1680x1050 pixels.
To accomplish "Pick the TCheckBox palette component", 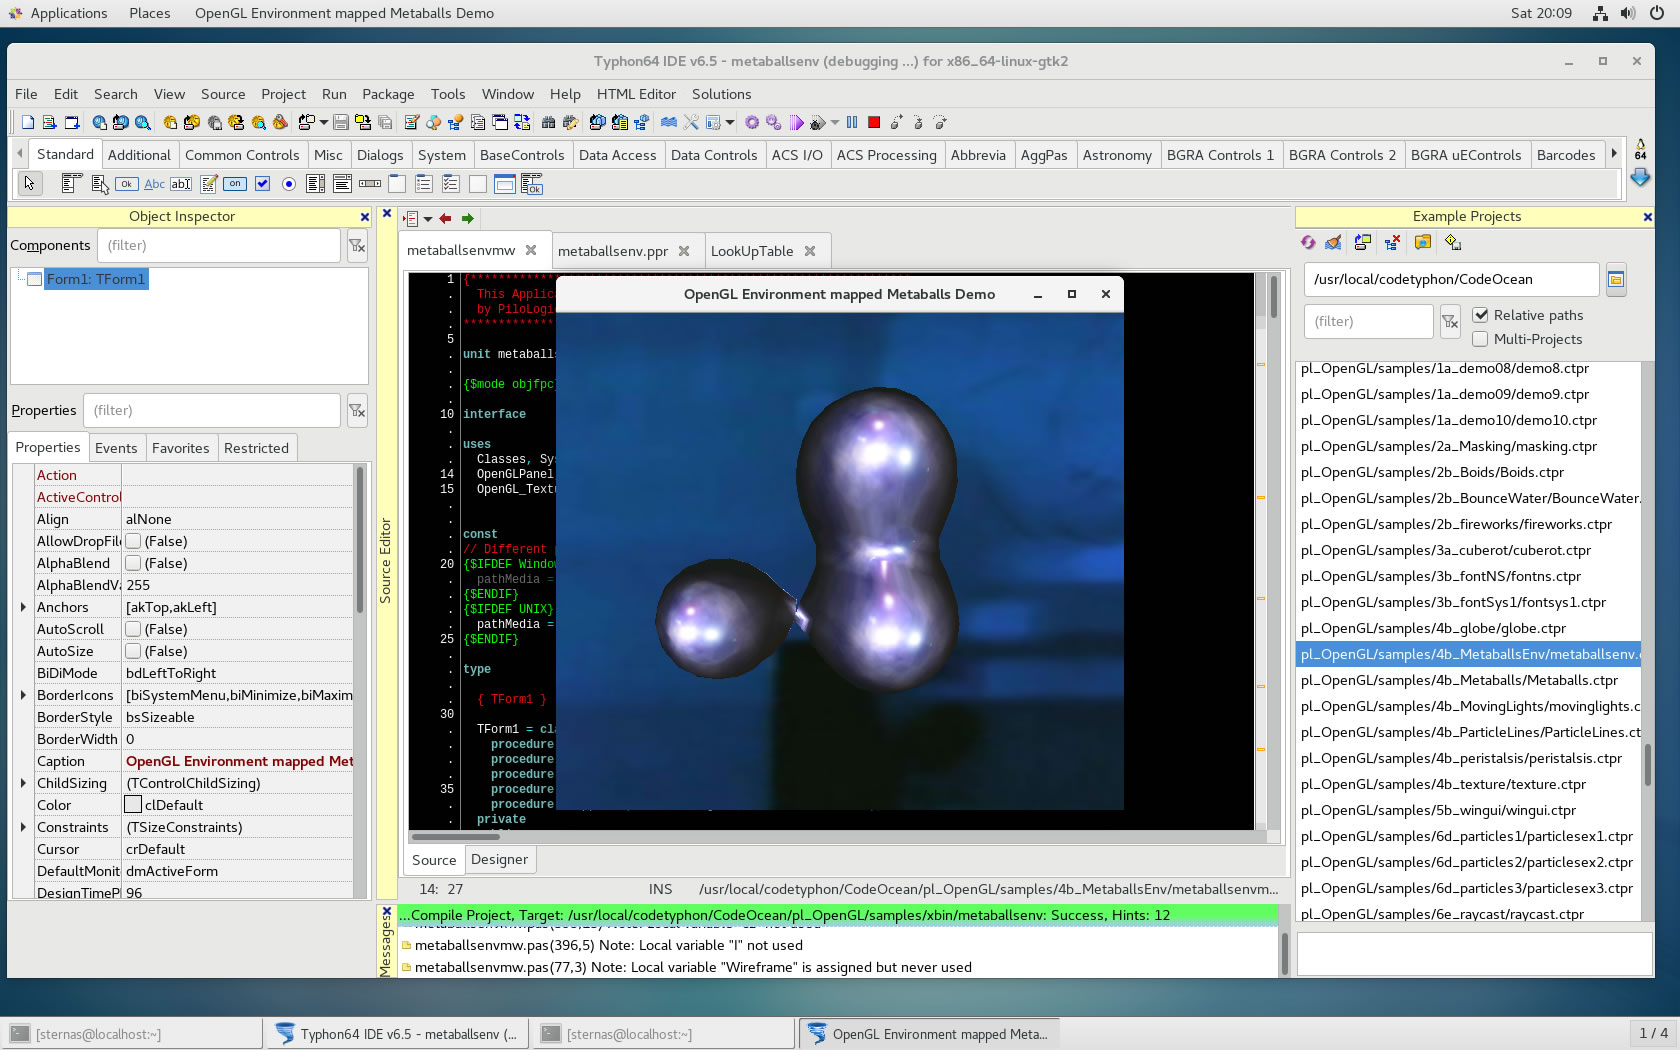I will (x=262, y=183).
